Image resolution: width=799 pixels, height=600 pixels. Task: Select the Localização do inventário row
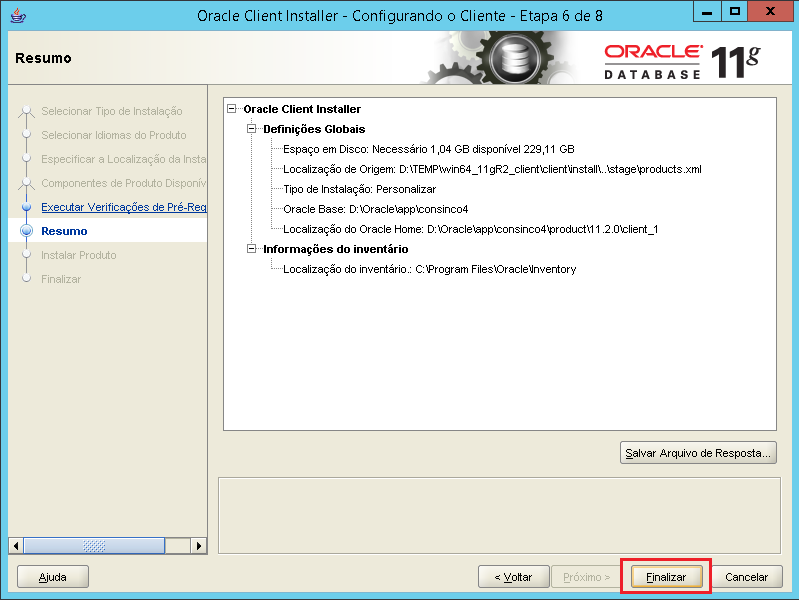430,269
